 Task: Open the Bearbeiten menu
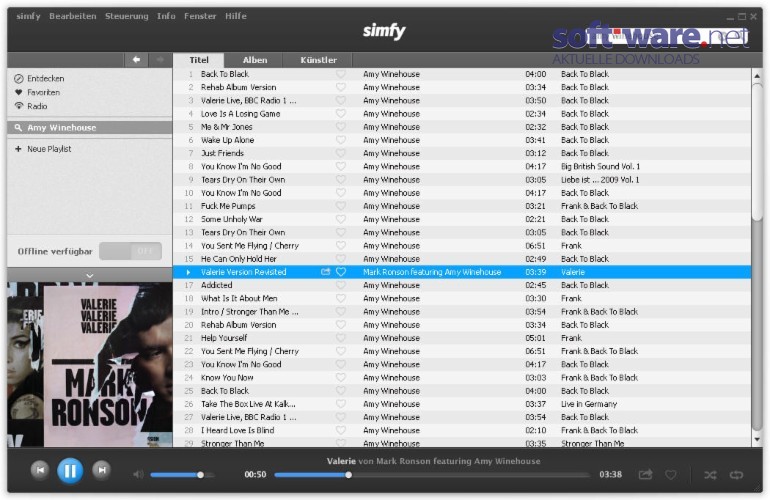coord(73,16)
